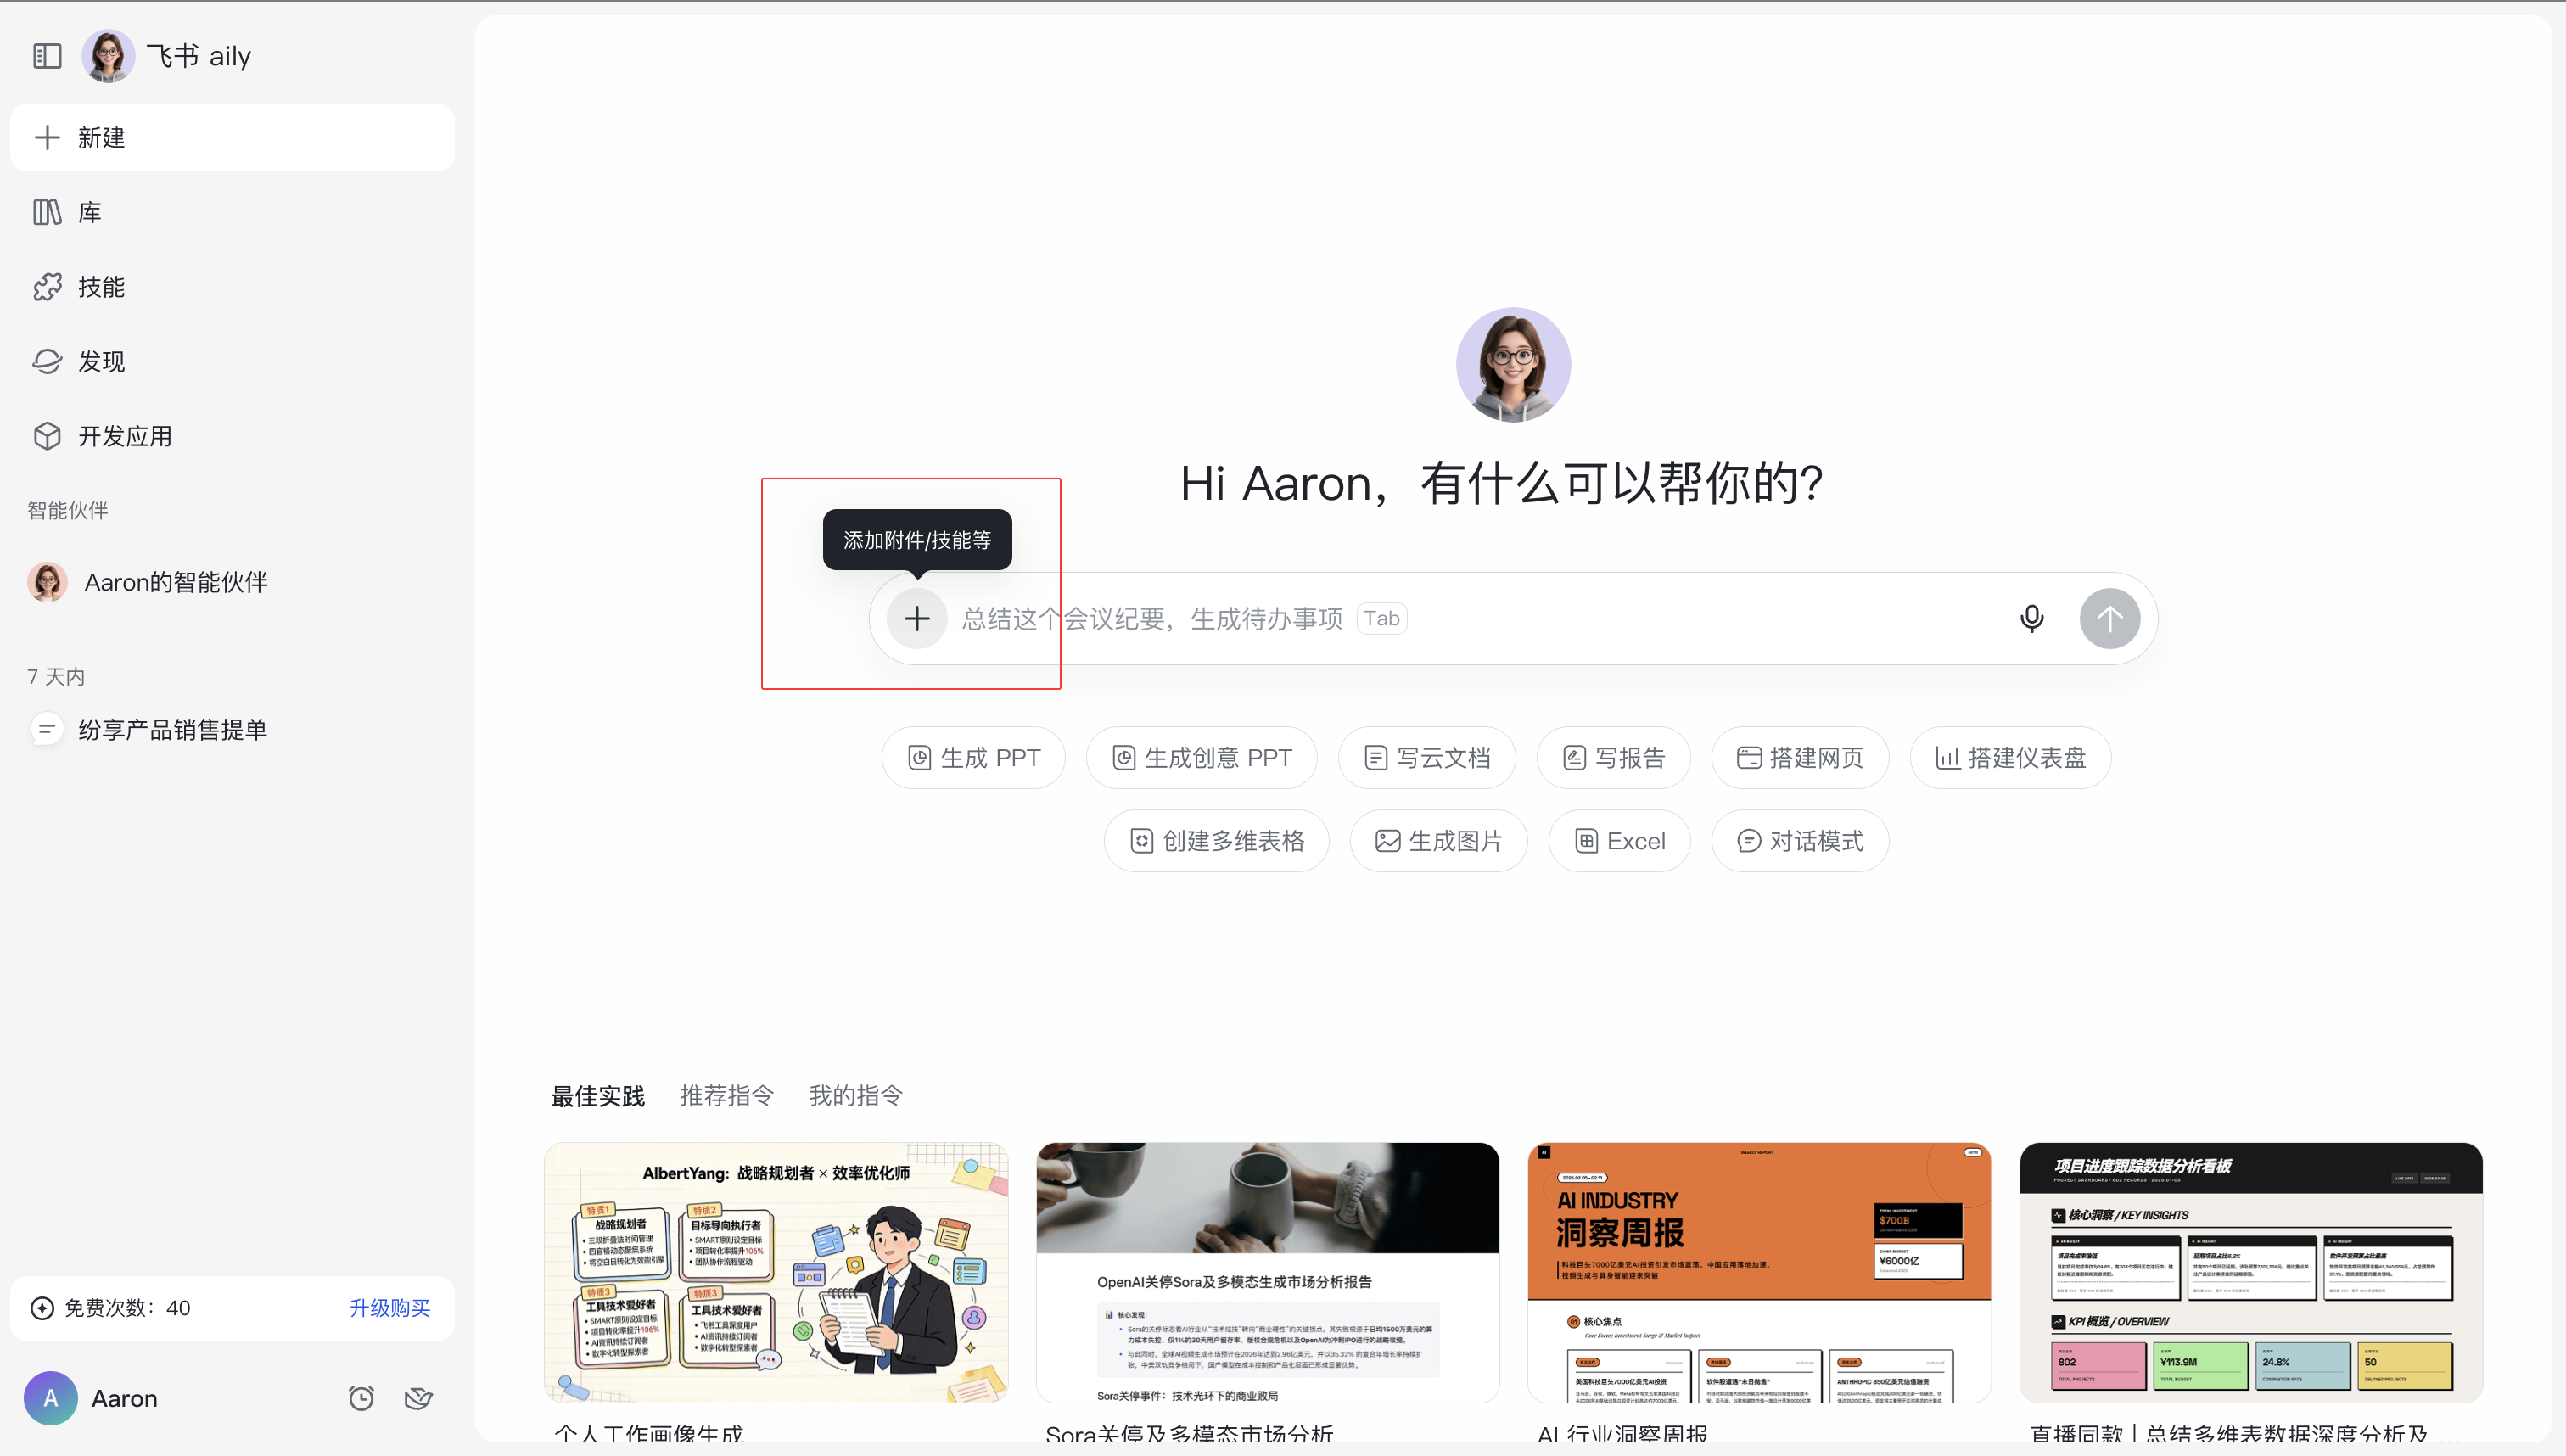Open 技能 skills in the sidebar

tap(101, 287)
